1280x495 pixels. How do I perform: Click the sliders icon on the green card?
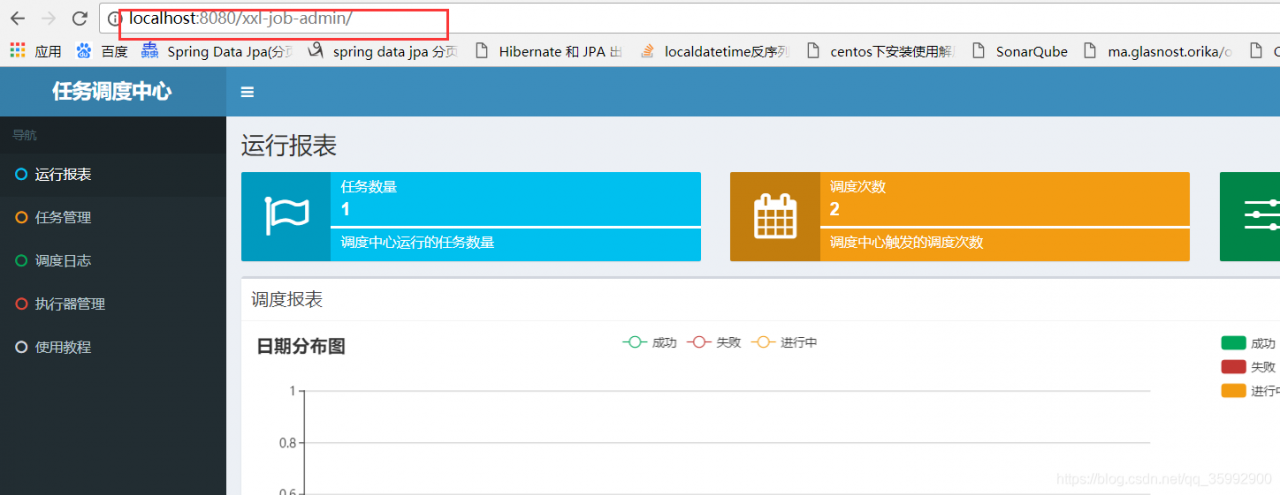point(1261,216)
